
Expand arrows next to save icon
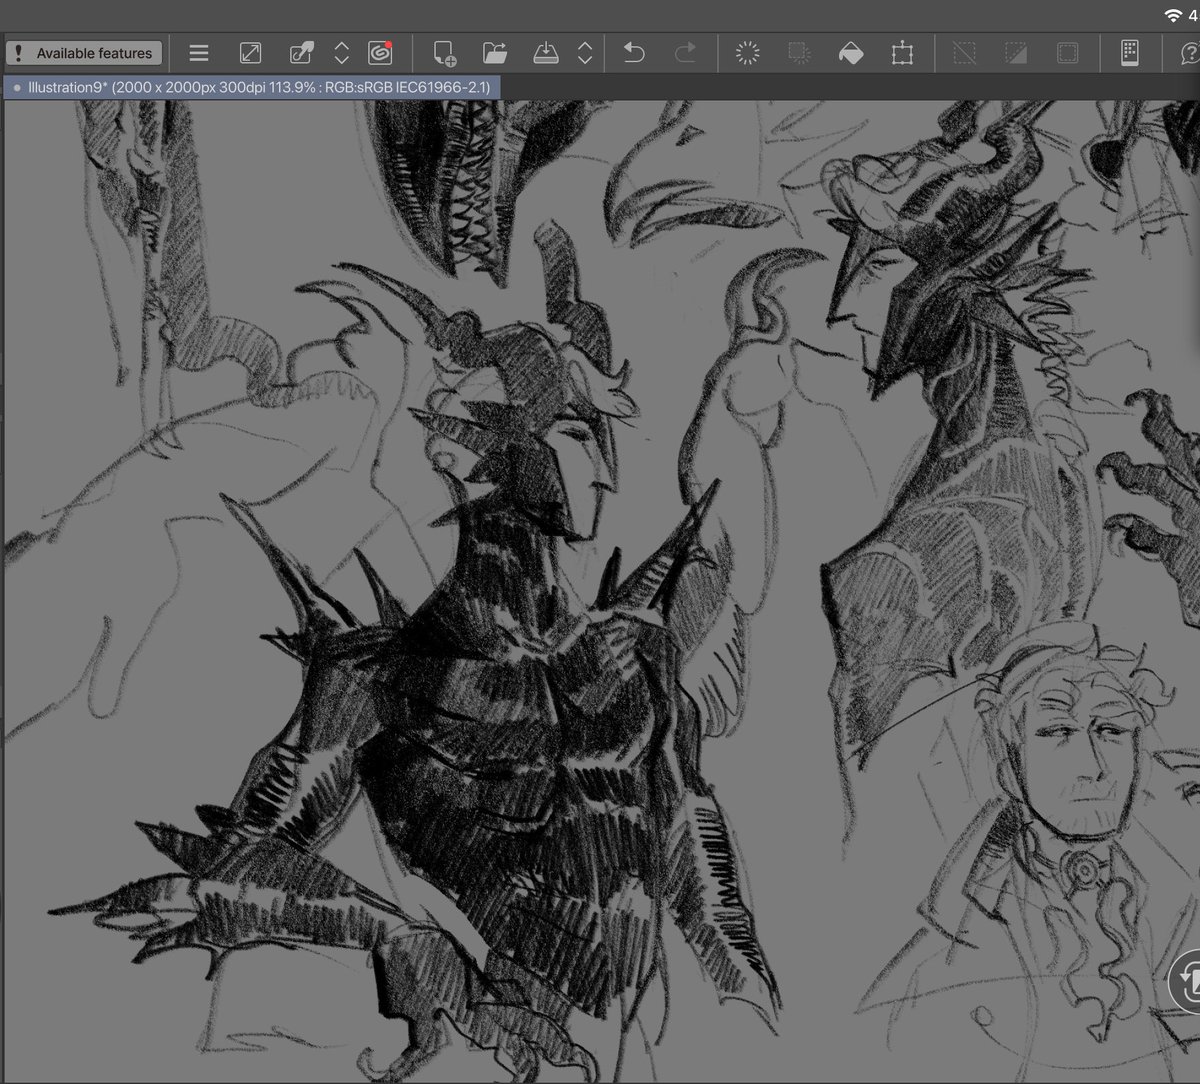[585, 53]
